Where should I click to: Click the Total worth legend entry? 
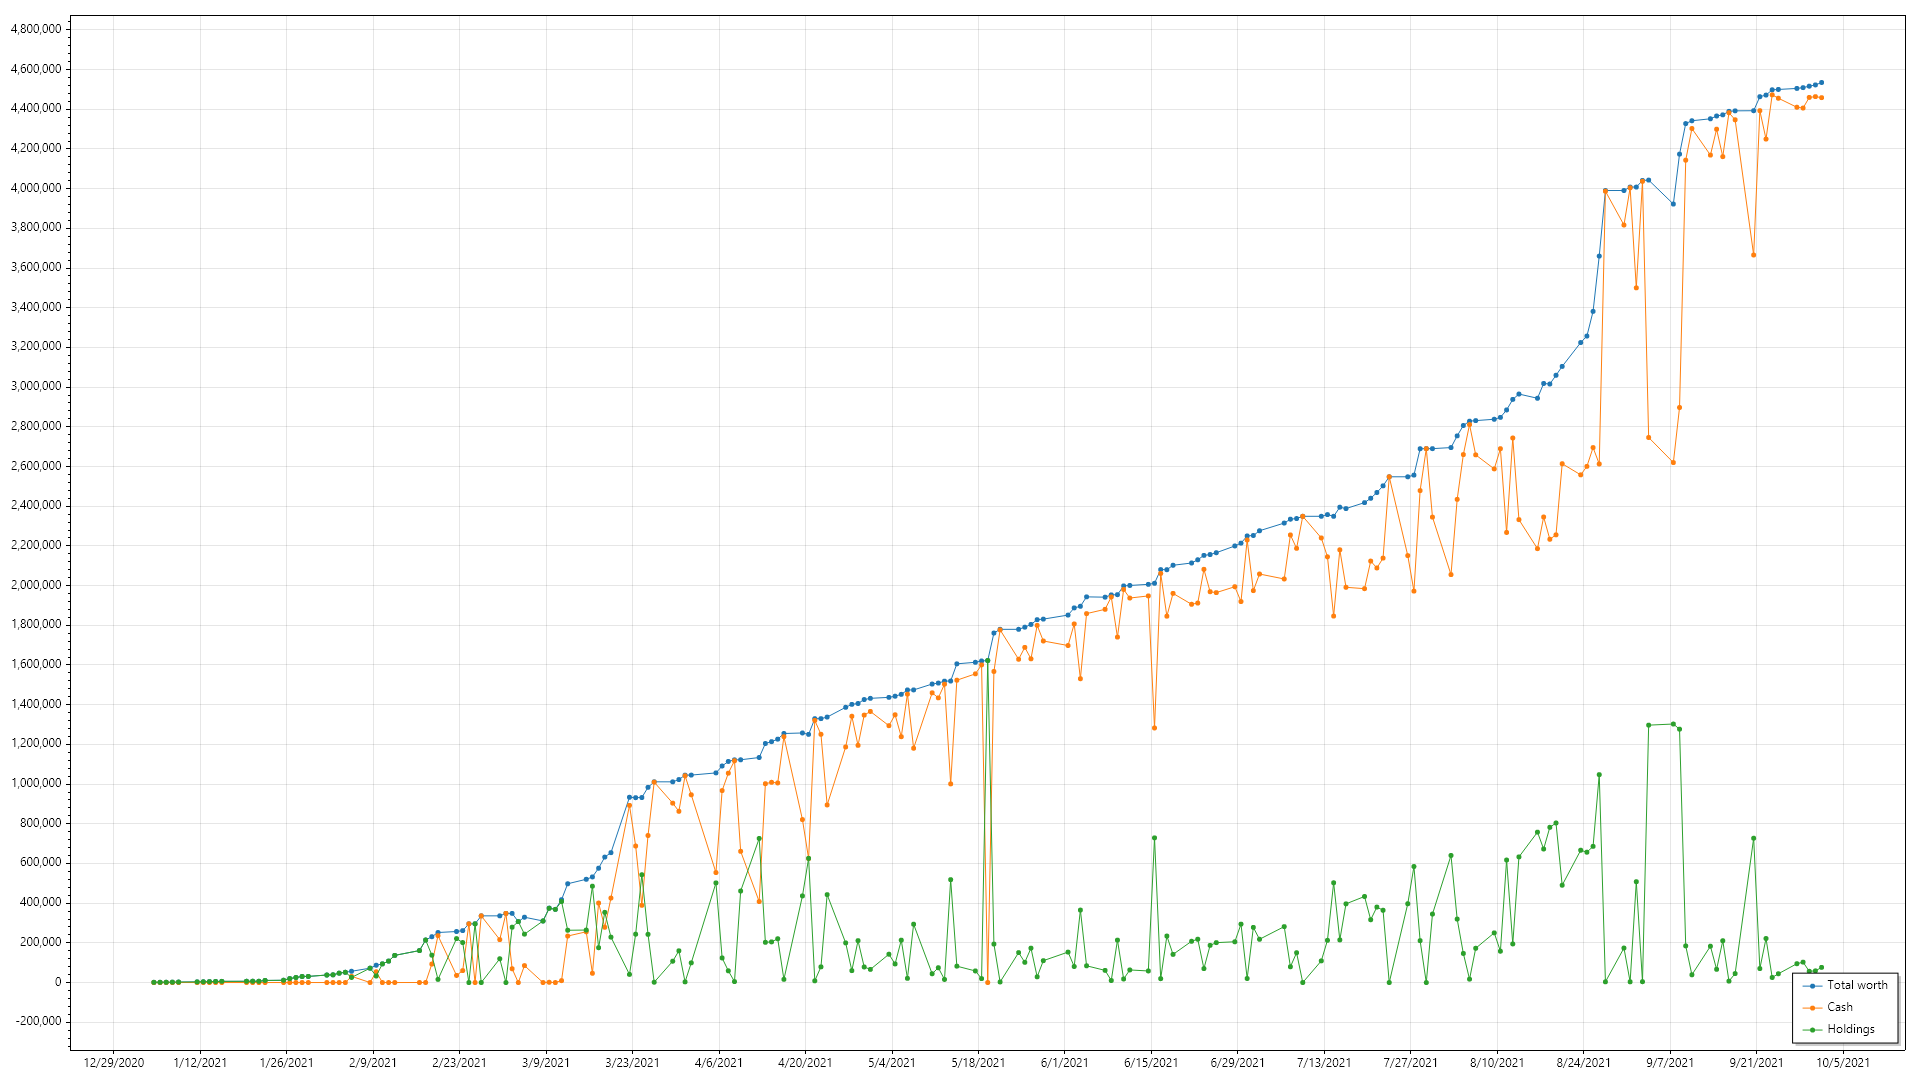1845,985
